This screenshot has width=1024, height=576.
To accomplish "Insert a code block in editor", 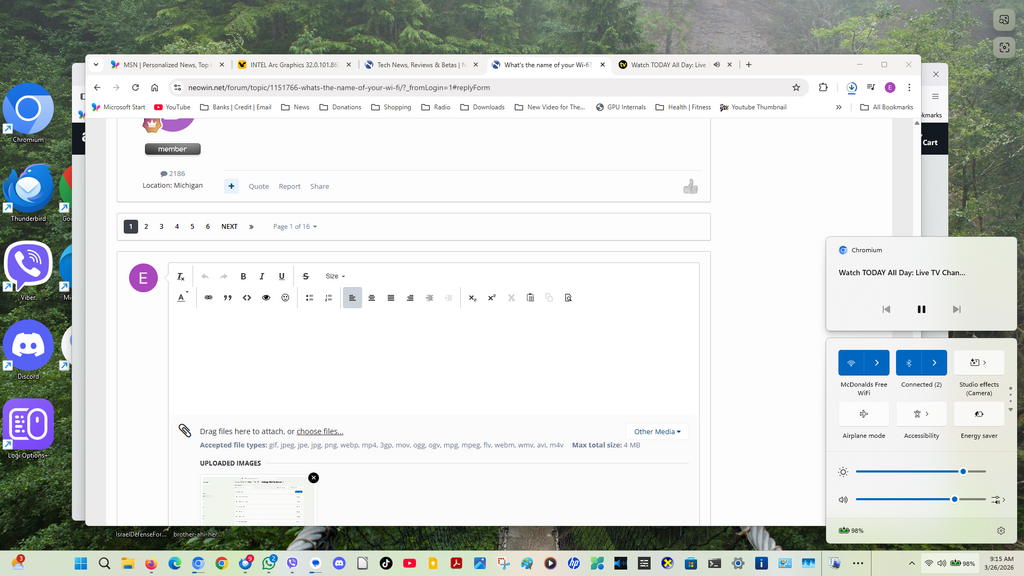I will [x=247, y=298].
